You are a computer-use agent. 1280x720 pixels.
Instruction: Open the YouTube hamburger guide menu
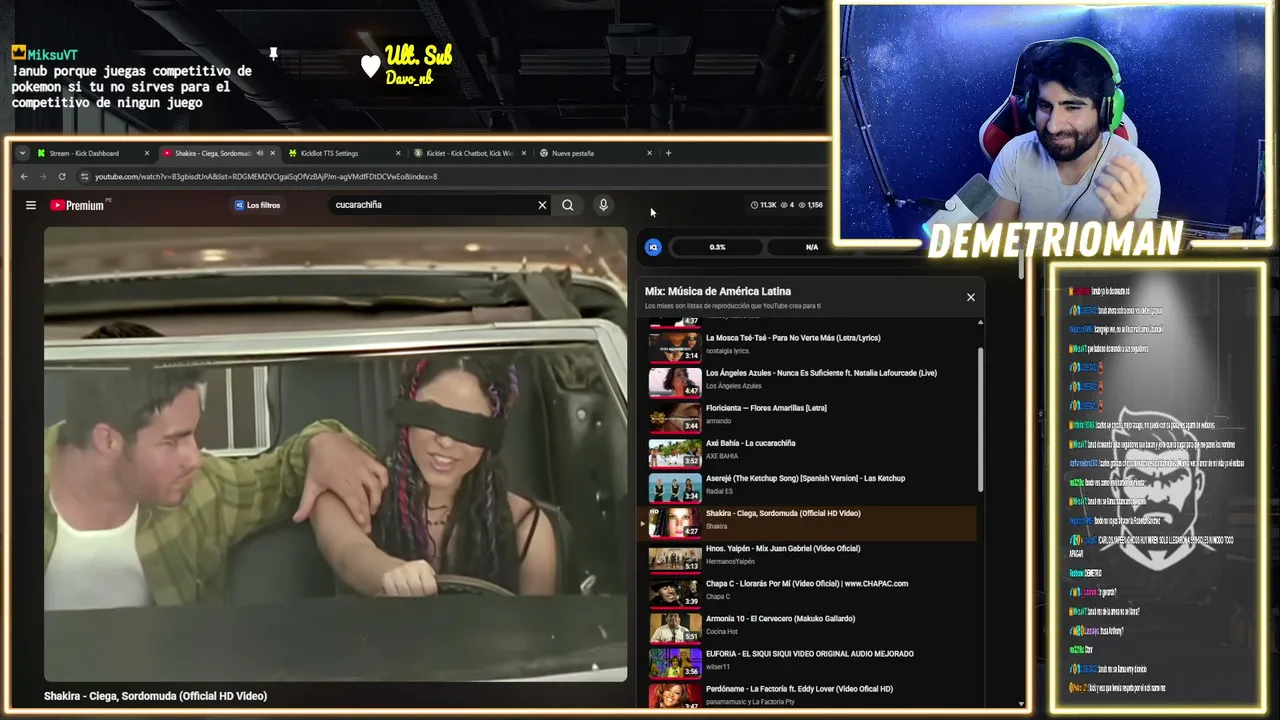point(31,205)
